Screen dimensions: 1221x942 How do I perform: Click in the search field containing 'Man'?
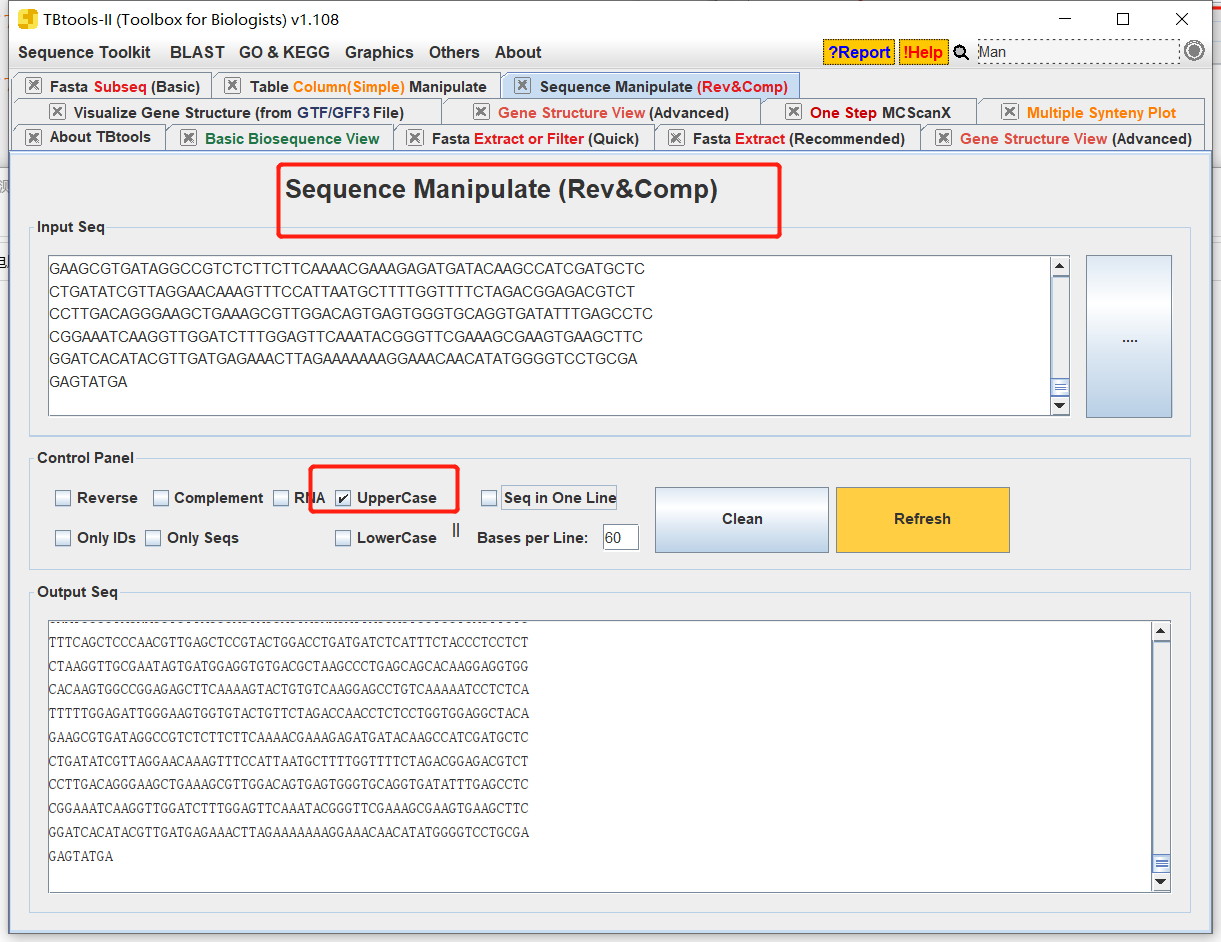tap(1078, 52)
